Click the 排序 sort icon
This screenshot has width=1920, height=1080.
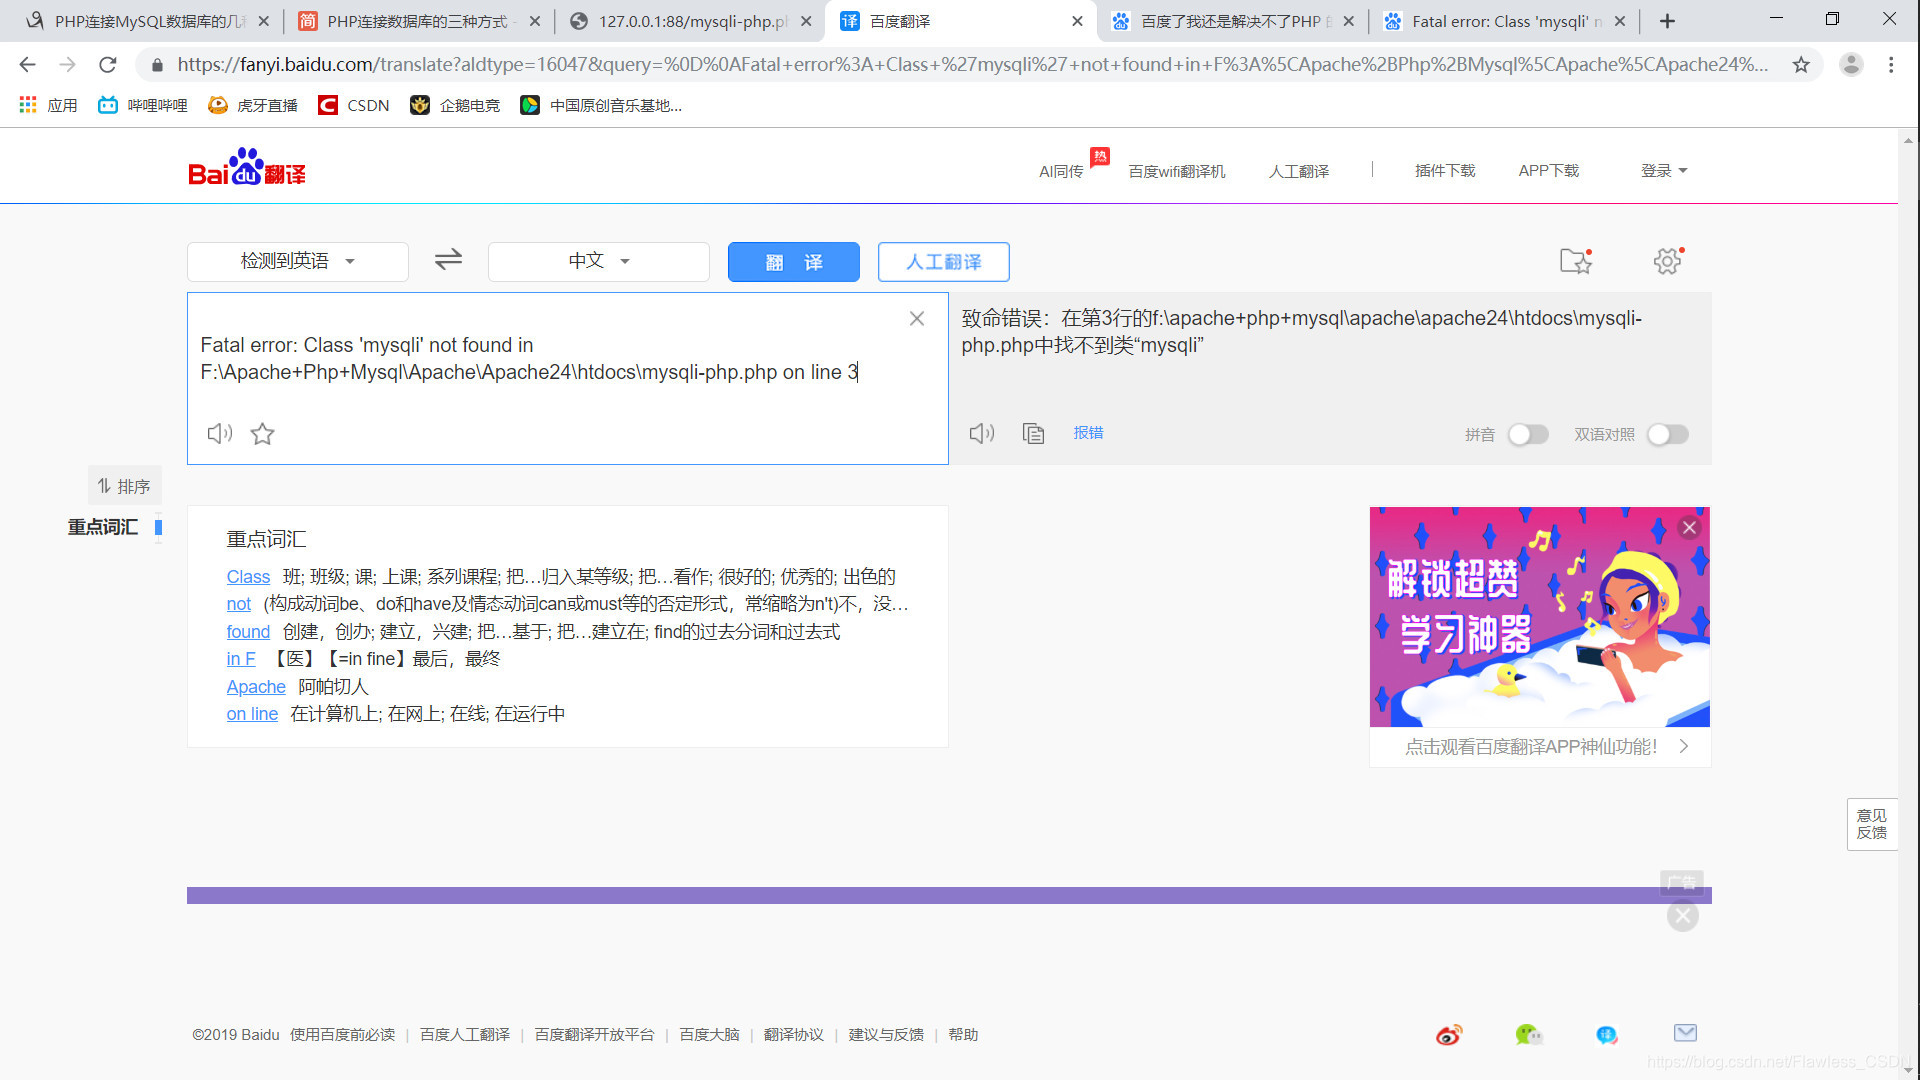point(124,485)
